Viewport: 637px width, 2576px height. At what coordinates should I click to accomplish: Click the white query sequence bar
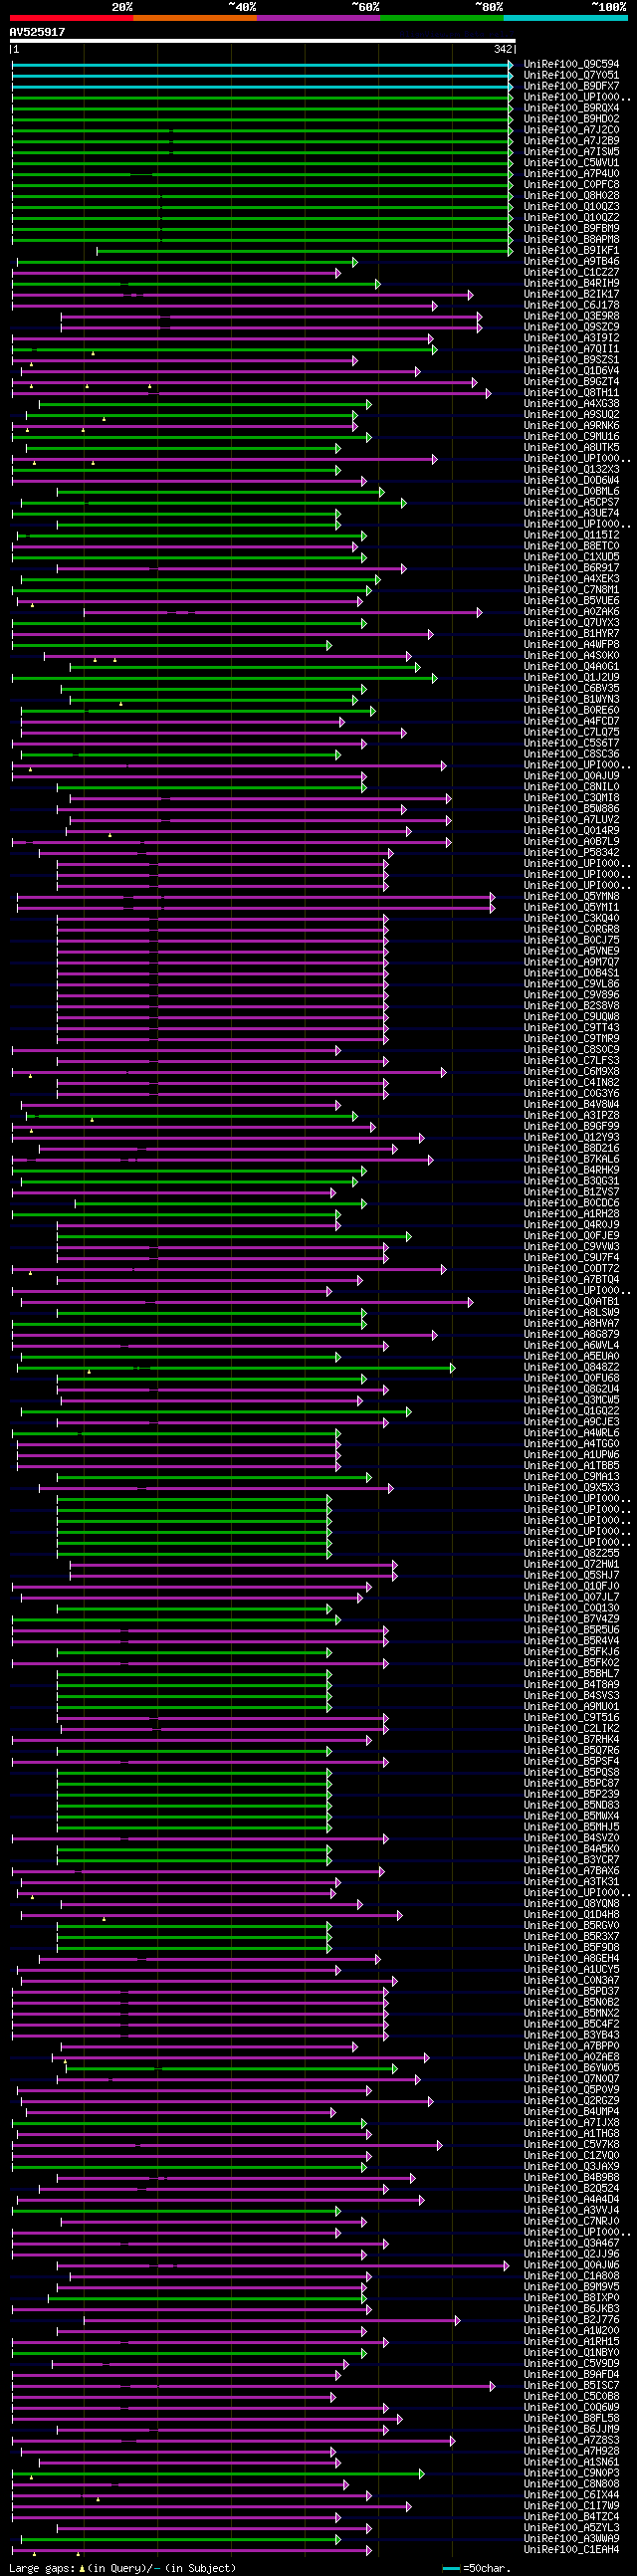coord(262,41)
